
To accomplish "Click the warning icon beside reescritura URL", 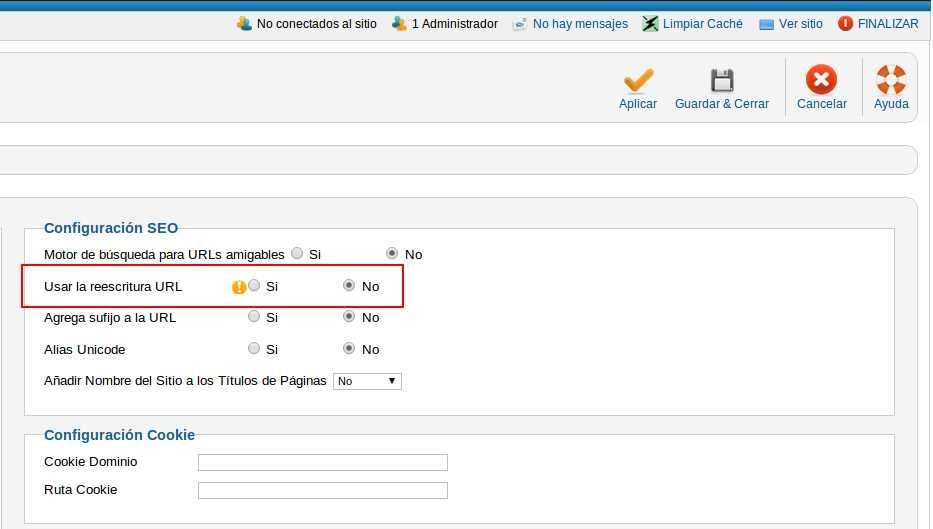I will tap(239, 287).
